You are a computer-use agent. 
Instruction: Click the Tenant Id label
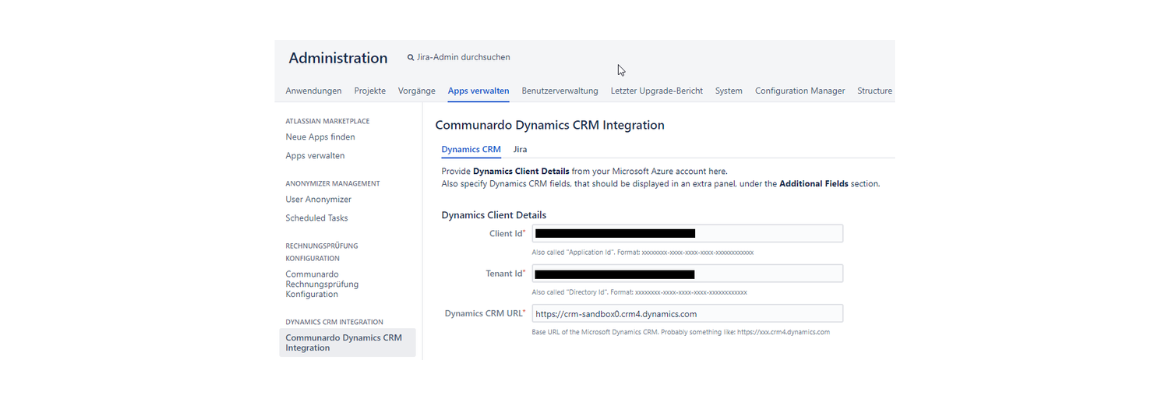click(505, 274)
